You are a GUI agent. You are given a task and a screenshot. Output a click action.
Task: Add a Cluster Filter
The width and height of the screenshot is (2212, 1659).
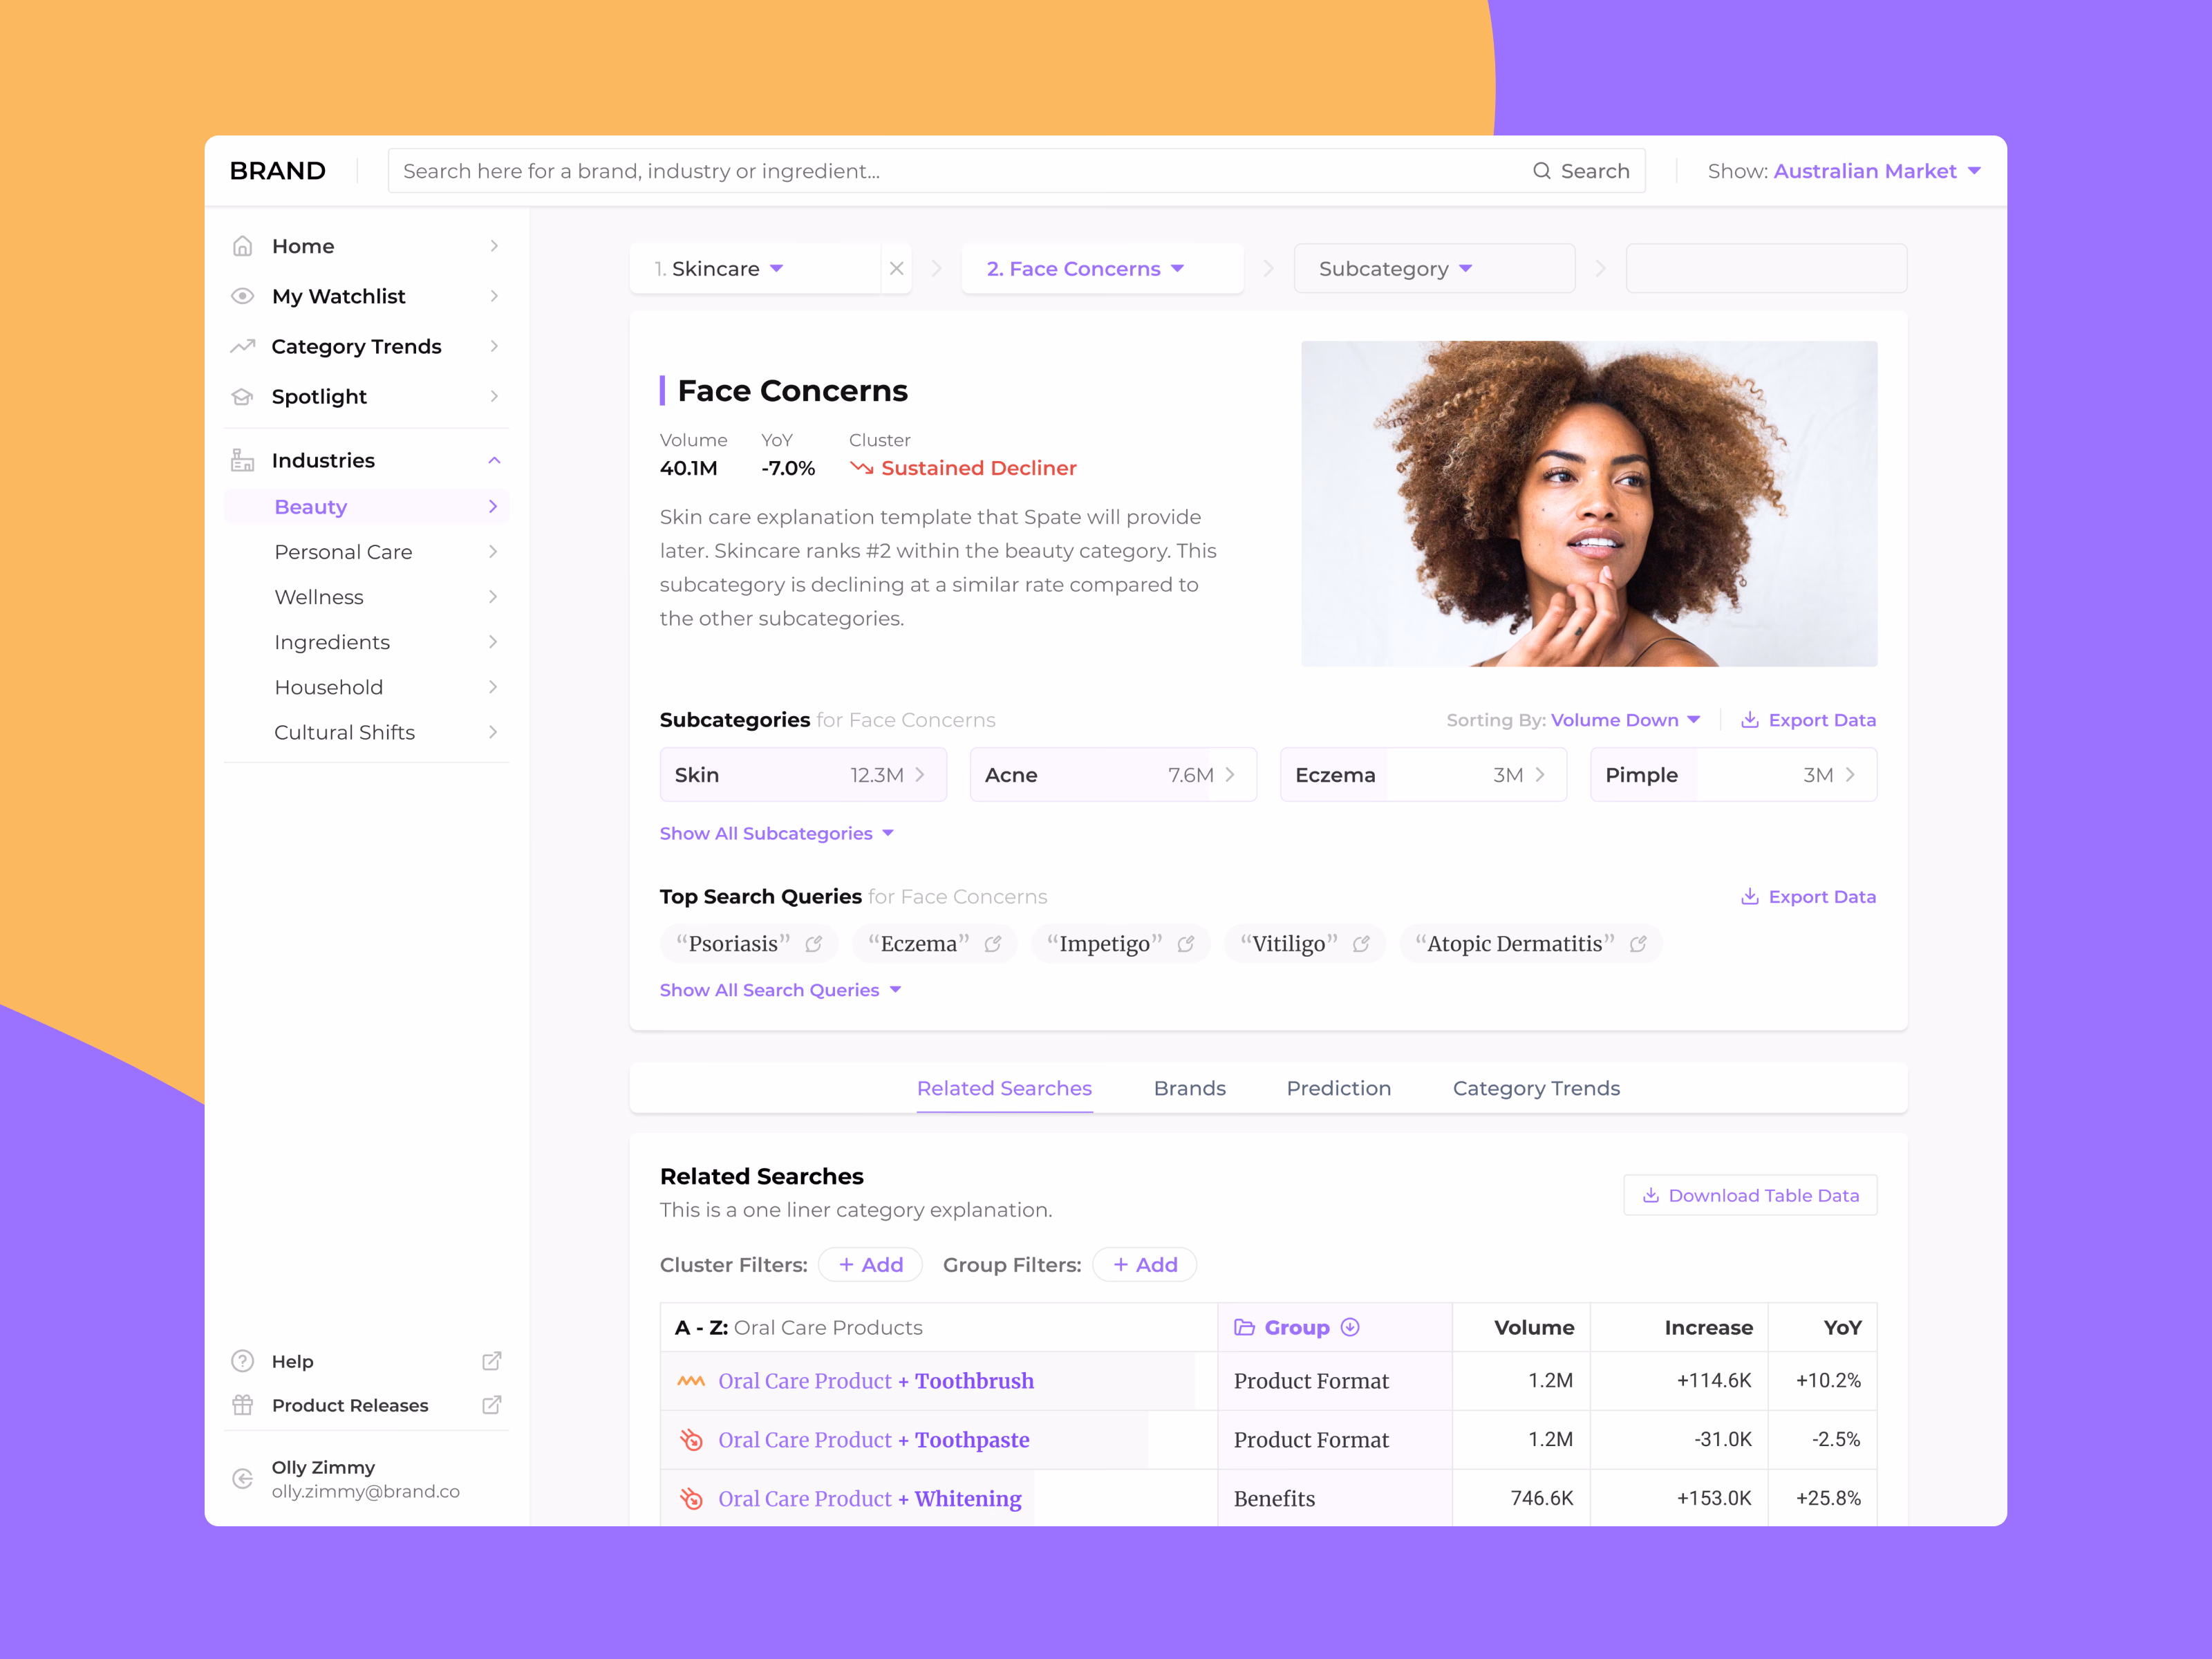tap(870, 1264)
